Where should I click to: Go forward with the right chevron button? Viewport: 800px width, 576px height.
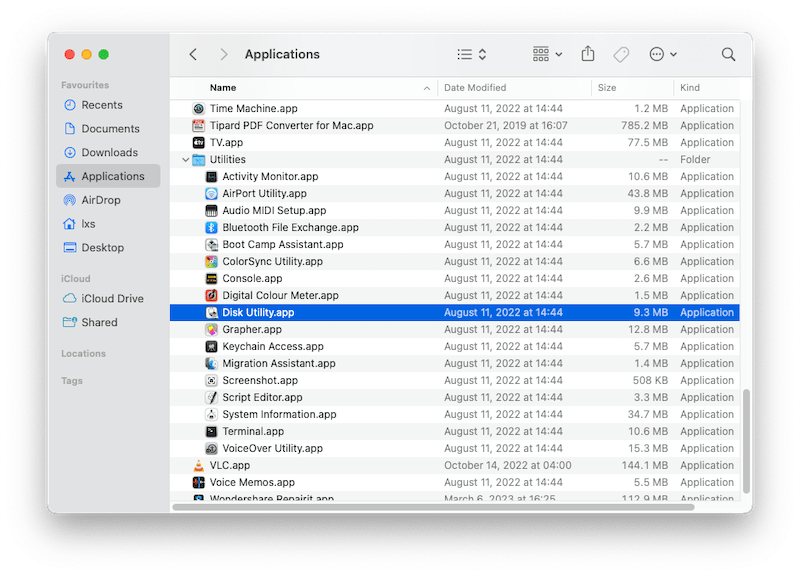click(x=223, y=55)
